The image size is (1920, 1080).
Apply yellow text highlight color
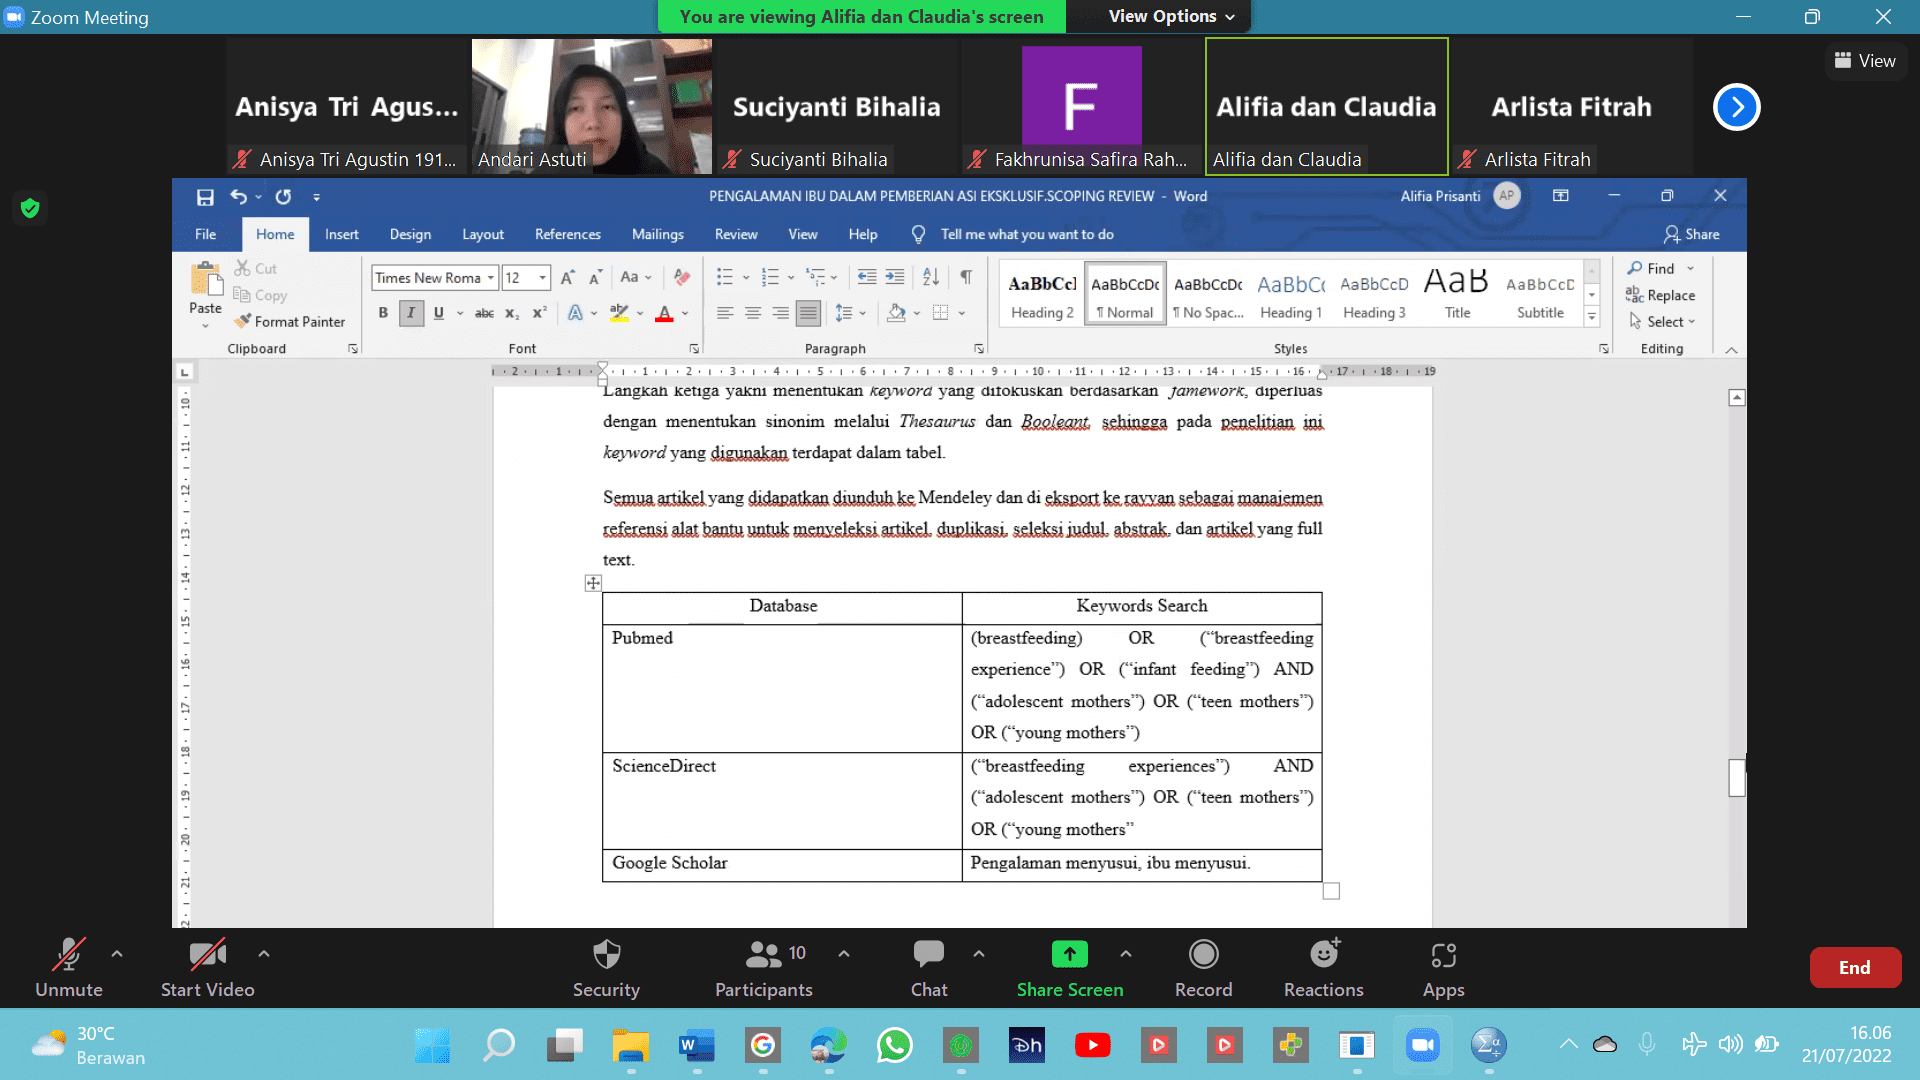620,314
